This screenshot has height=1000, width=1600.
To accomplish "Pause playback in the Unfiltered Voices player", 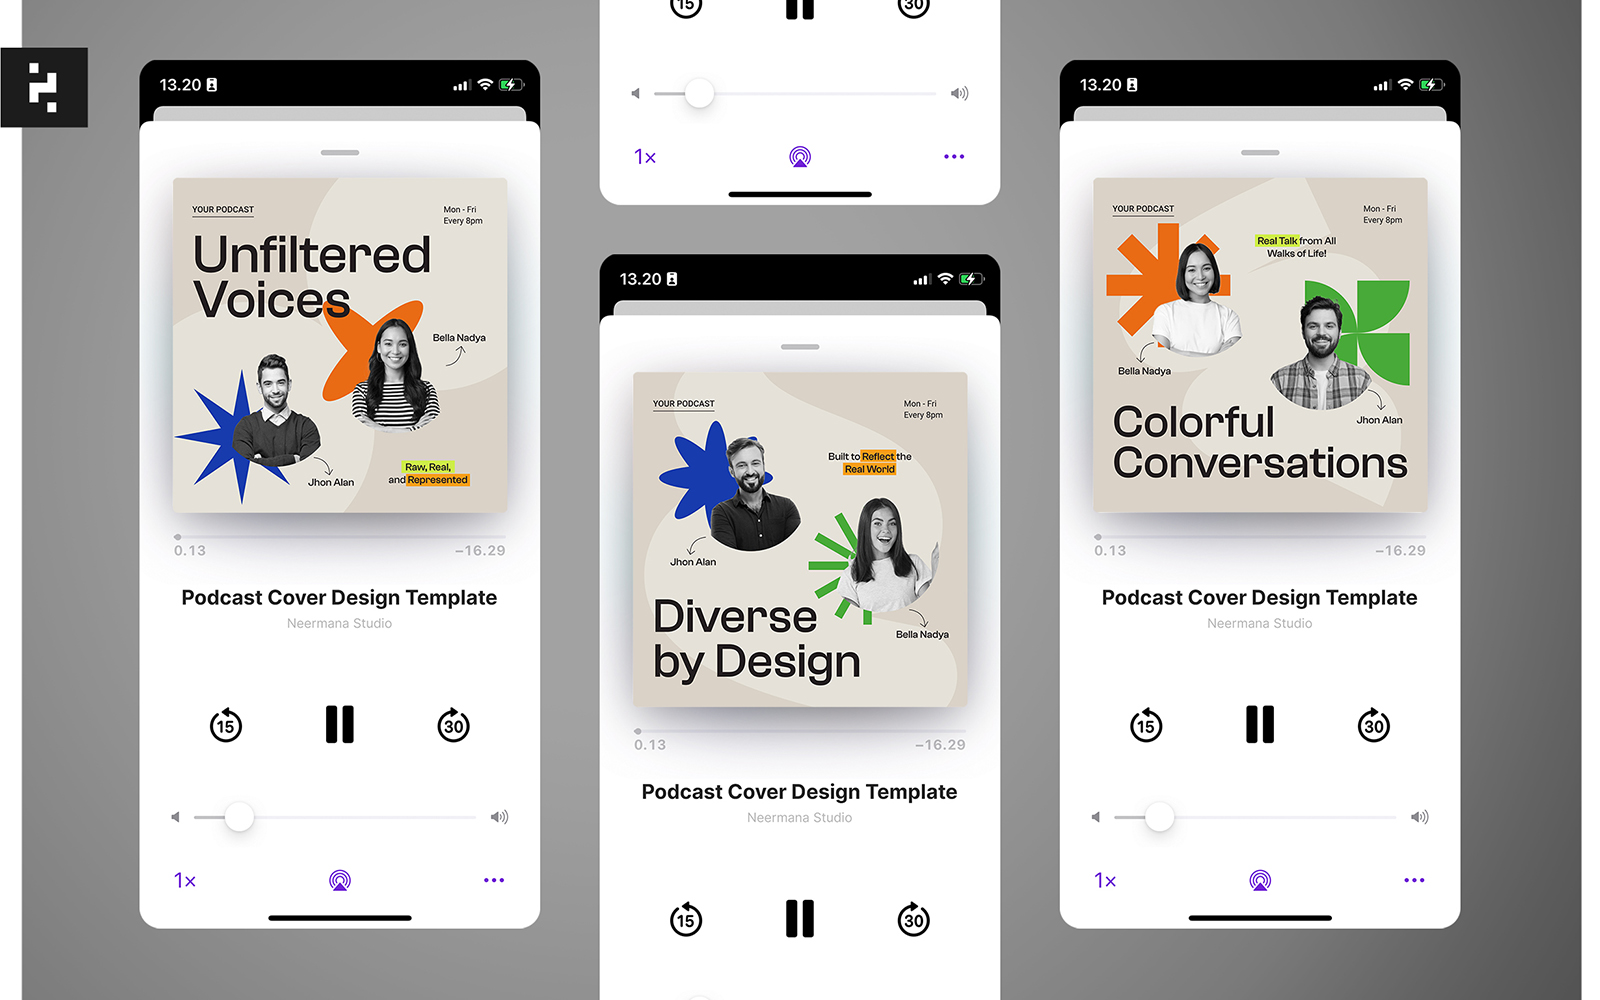I will point(339,724).
